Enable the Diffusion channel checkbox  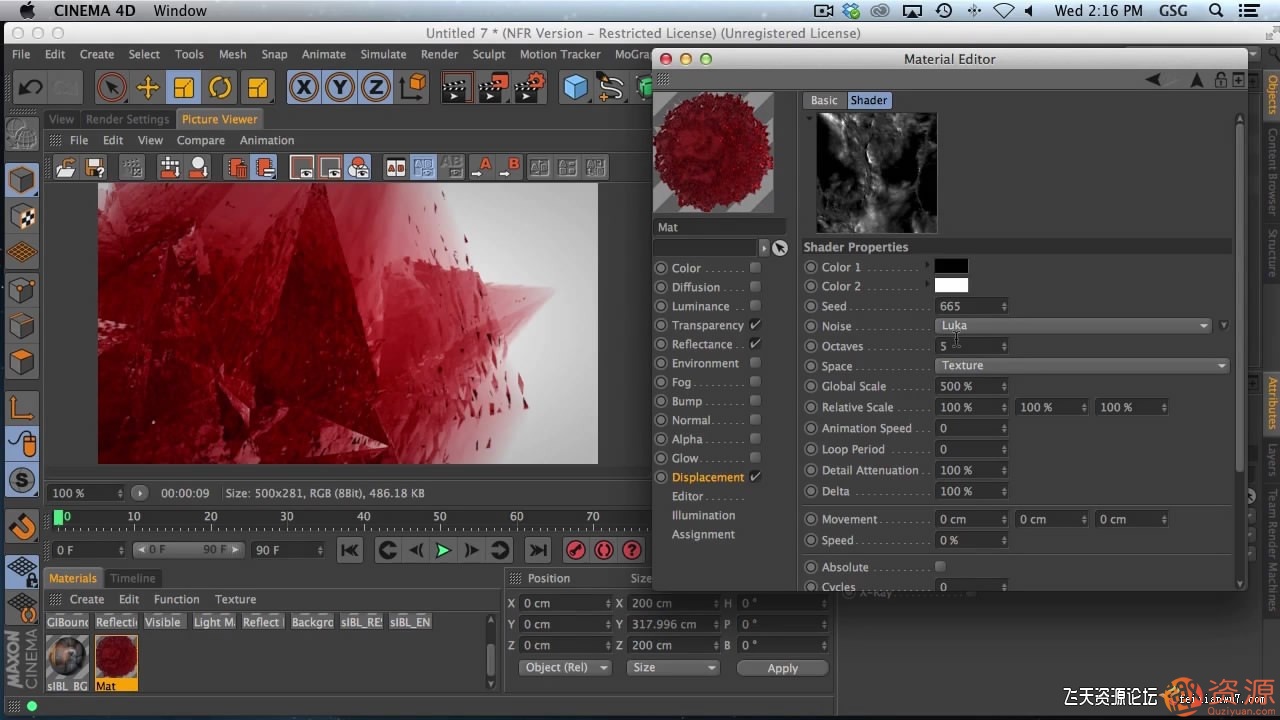(755, 287)
